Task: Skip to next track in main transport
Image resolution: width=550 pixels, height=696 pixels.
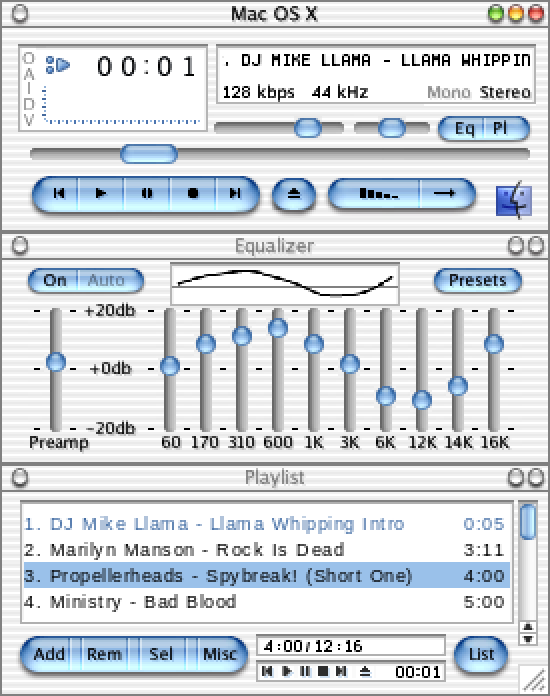Action: click(237, 194)
